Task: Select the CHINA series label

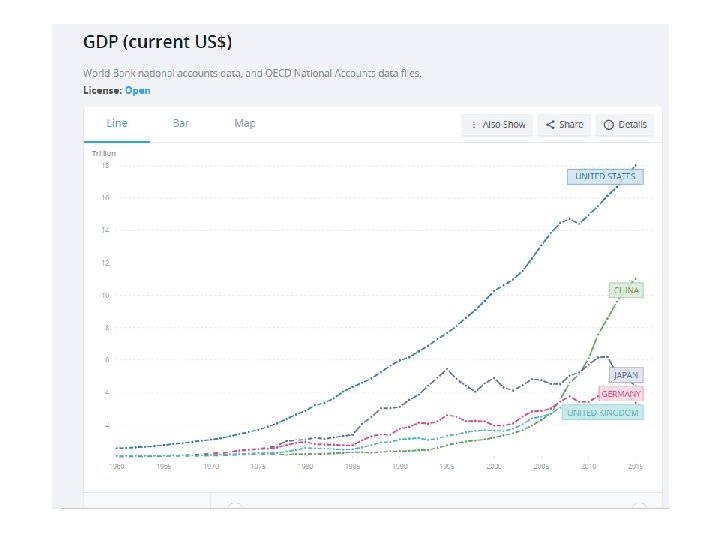Action: click(x=627, y=290)
